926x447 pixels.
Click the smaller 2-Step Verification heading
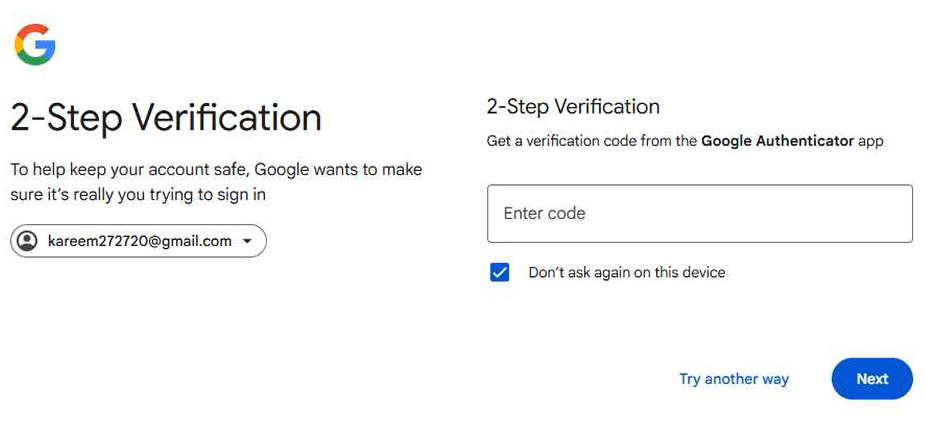573,107
